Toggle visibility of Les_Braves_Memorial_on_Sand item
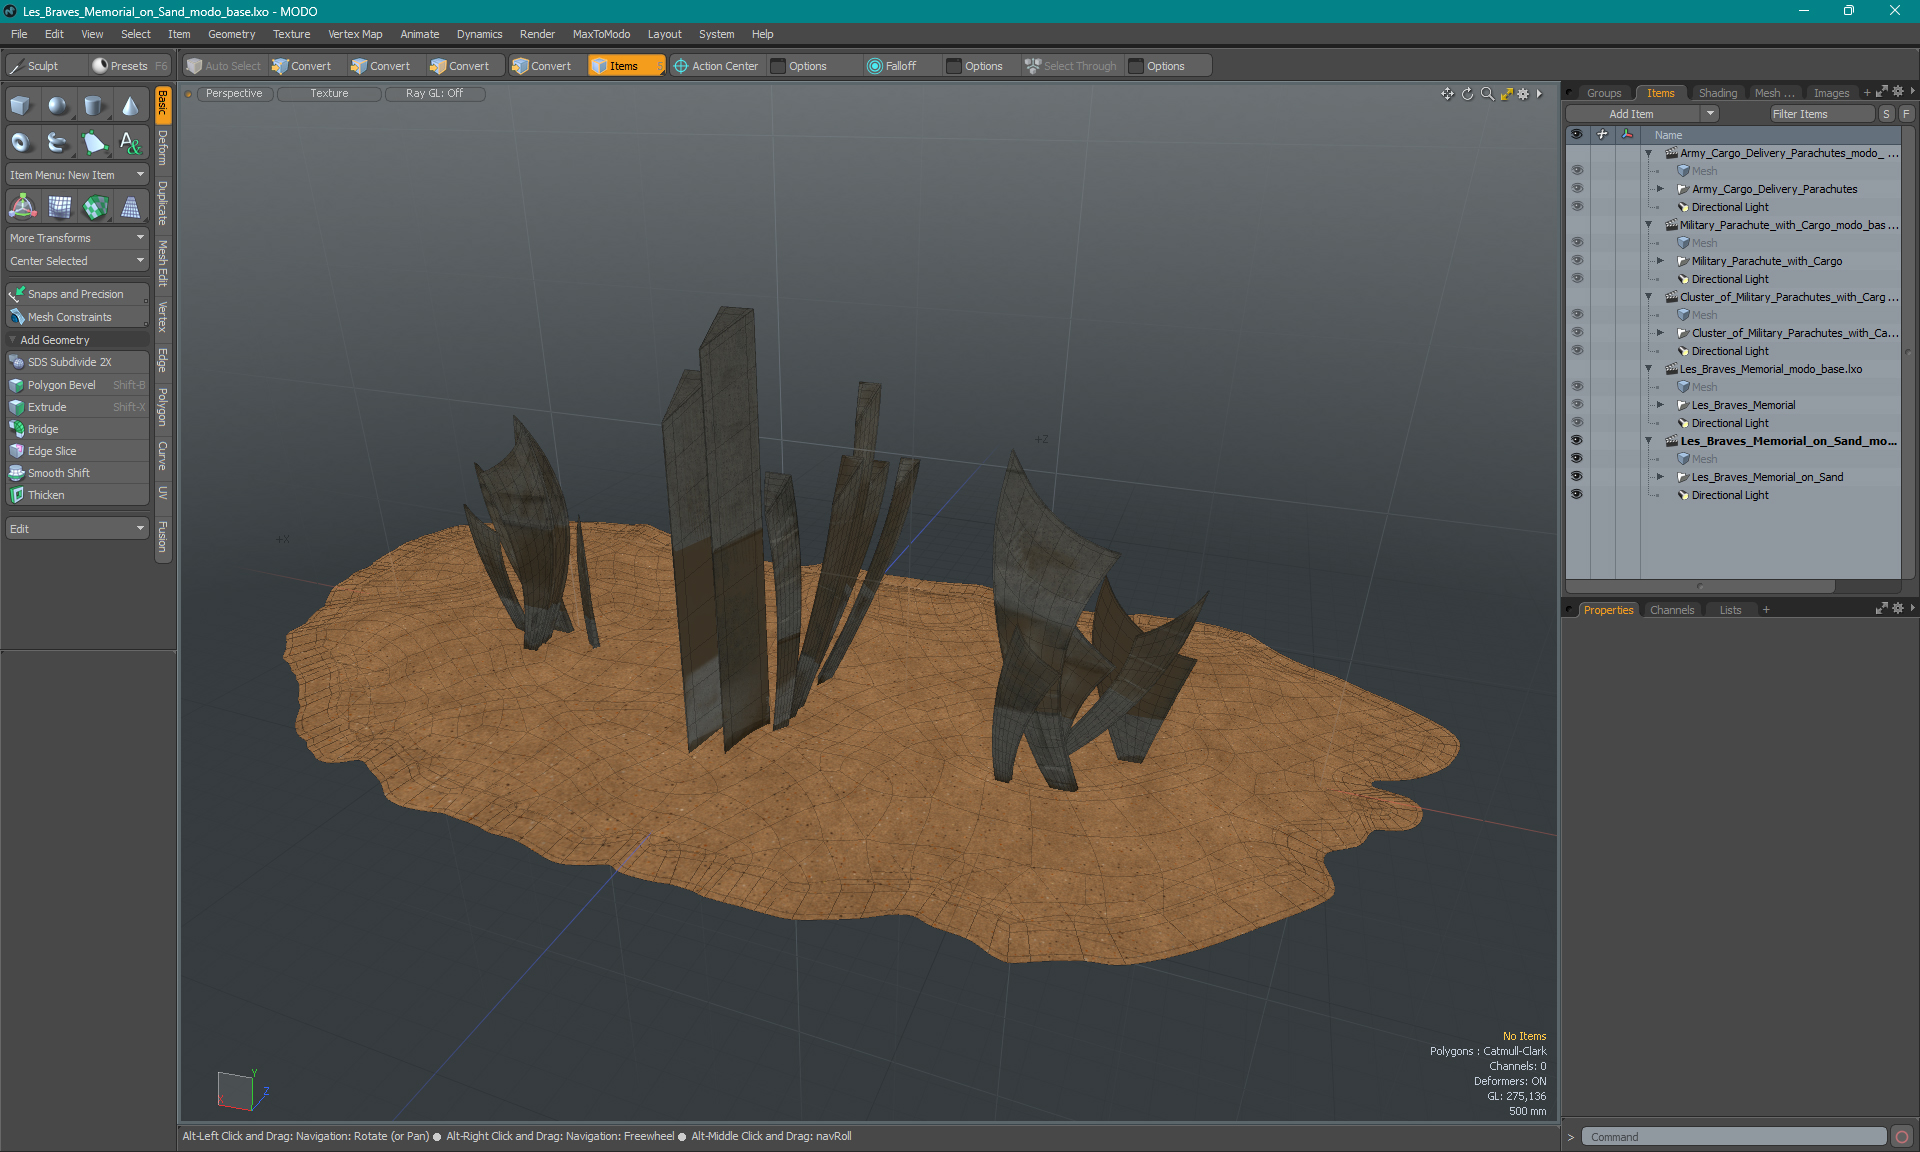1920x1152 pixels. 1577,477
